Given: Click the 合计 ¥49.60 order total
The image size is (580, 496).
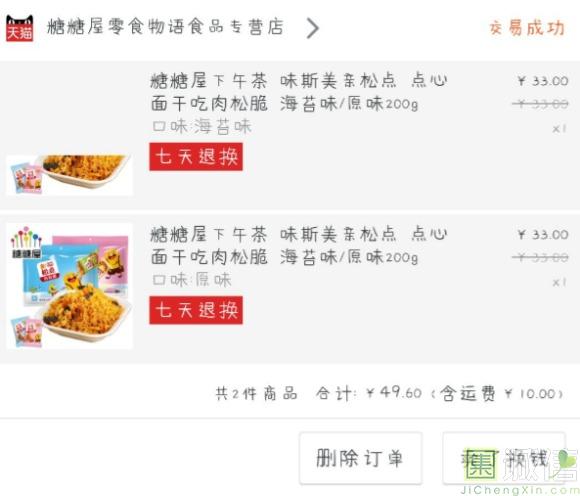Looking at the screenshot, I should click(368, 393).
